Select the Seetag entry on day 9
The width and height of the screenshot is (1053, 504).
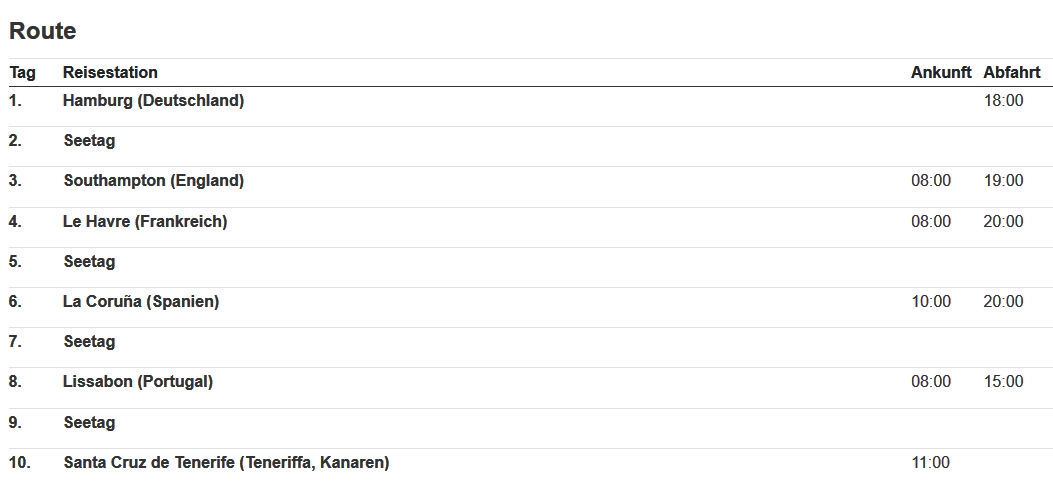click(x=89, y=422)
